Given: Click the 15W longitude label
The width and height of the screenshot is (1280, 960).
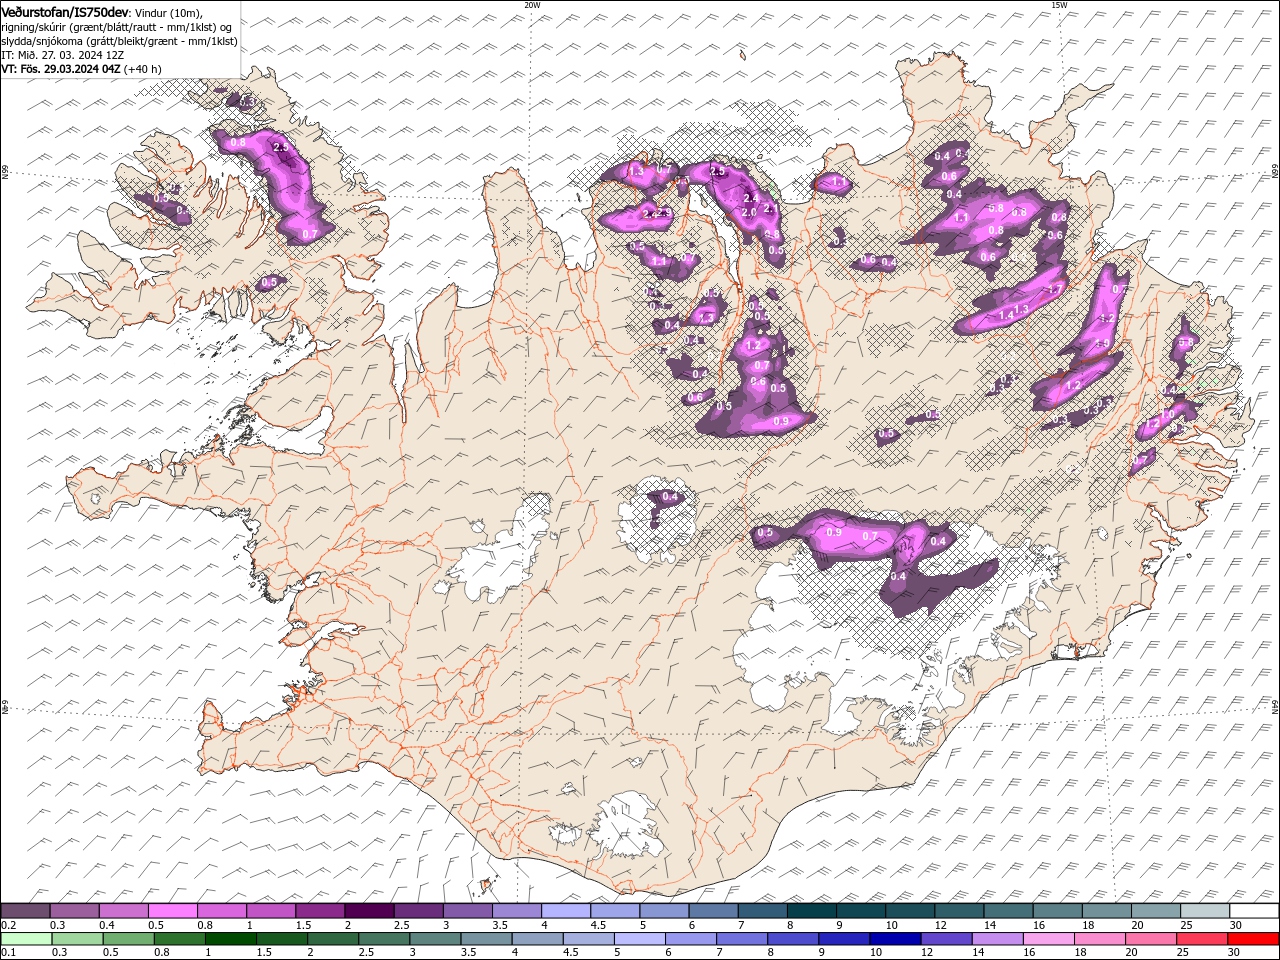Looking at the screenshot, I should 1058,5.
